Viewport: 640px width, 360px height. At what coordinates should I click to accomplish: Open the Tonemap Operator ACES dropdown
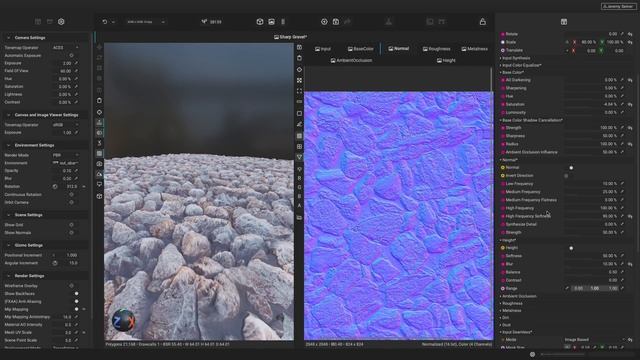pos(65,48)
